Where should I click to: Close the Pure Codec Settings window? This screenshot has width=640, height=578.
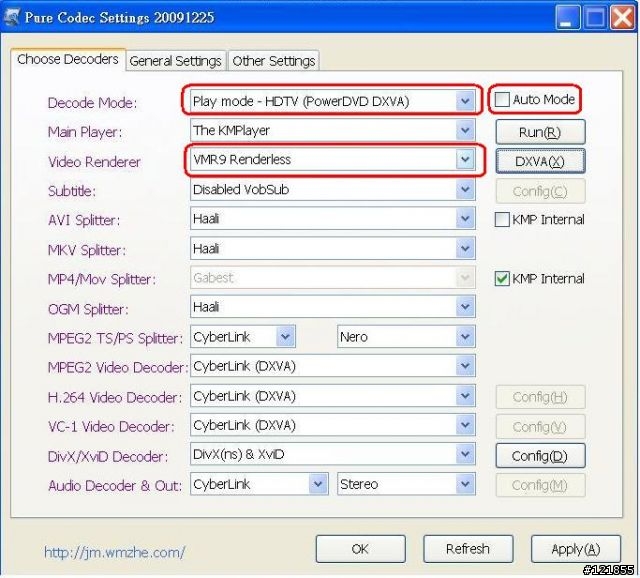tap(622, 18)
